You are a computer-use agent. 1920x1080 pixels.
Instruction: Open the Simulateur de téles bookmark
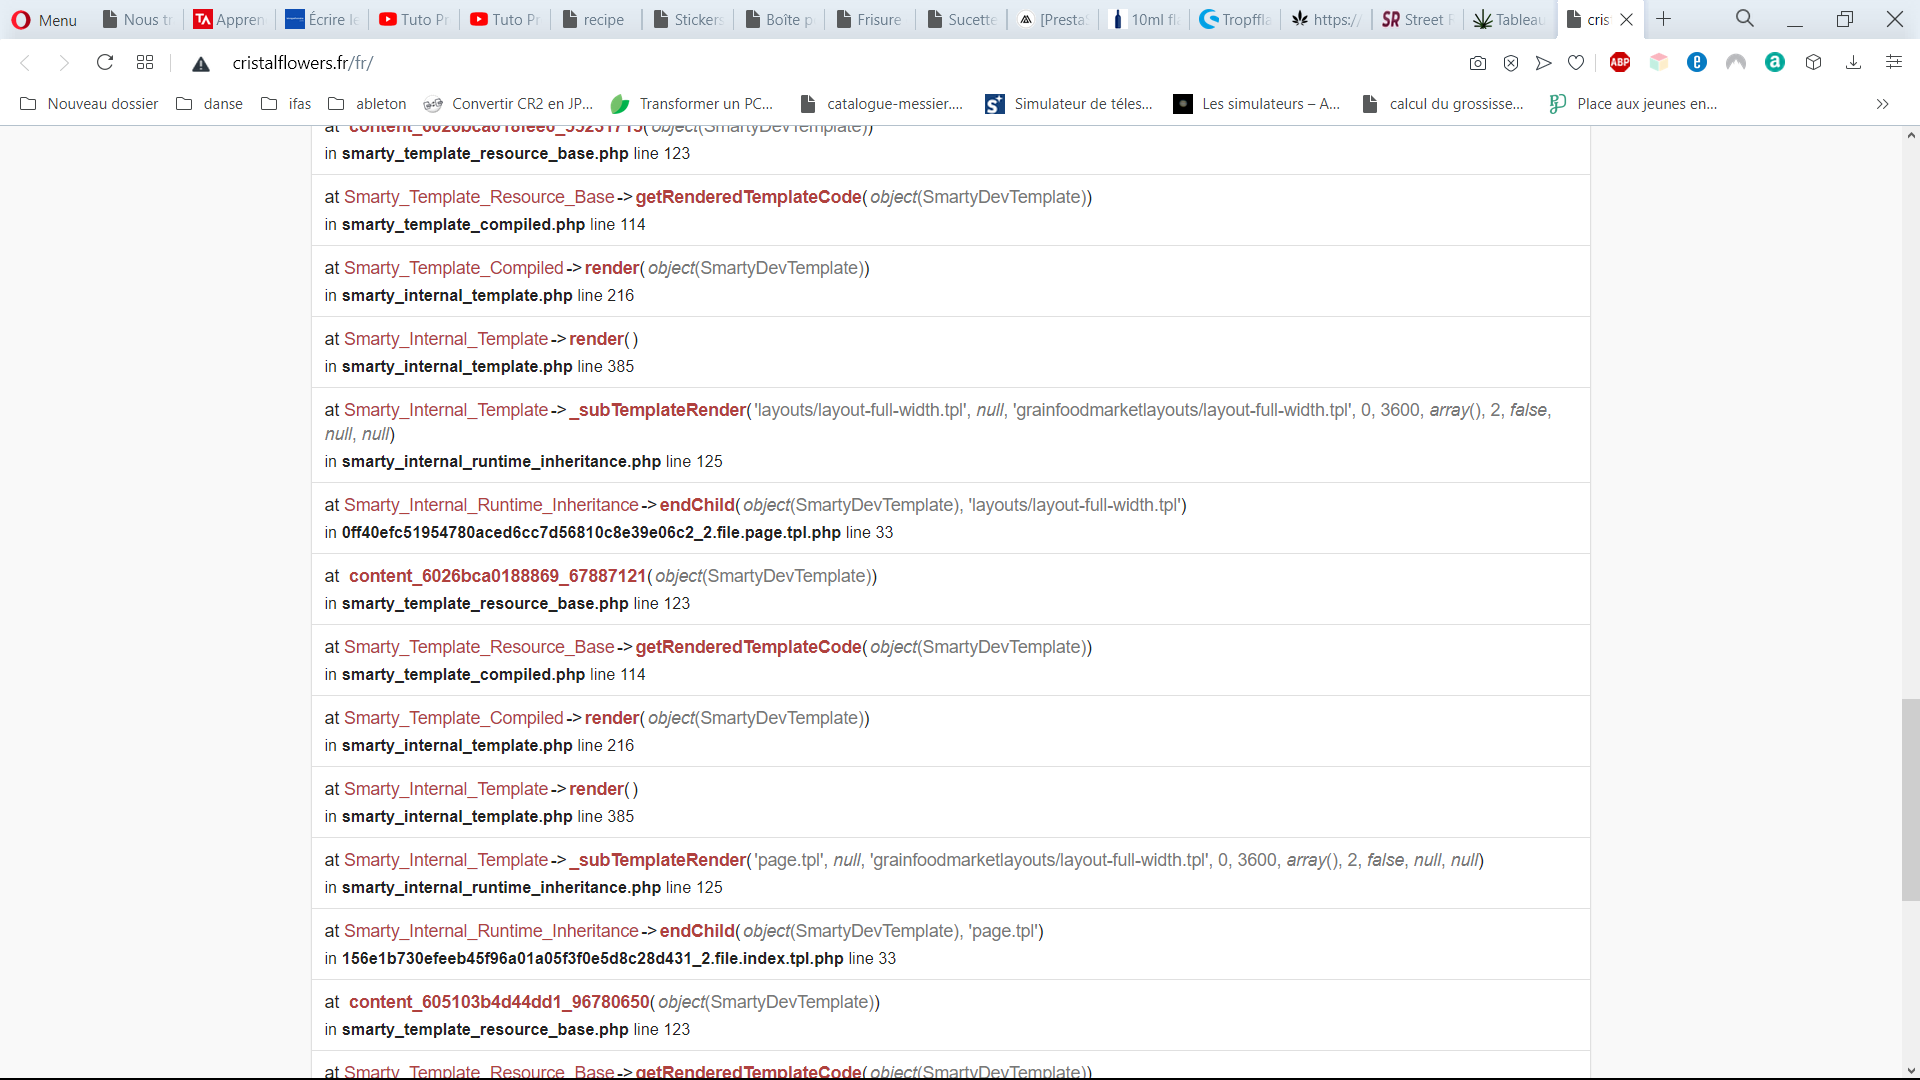(x=1069, y=104)
